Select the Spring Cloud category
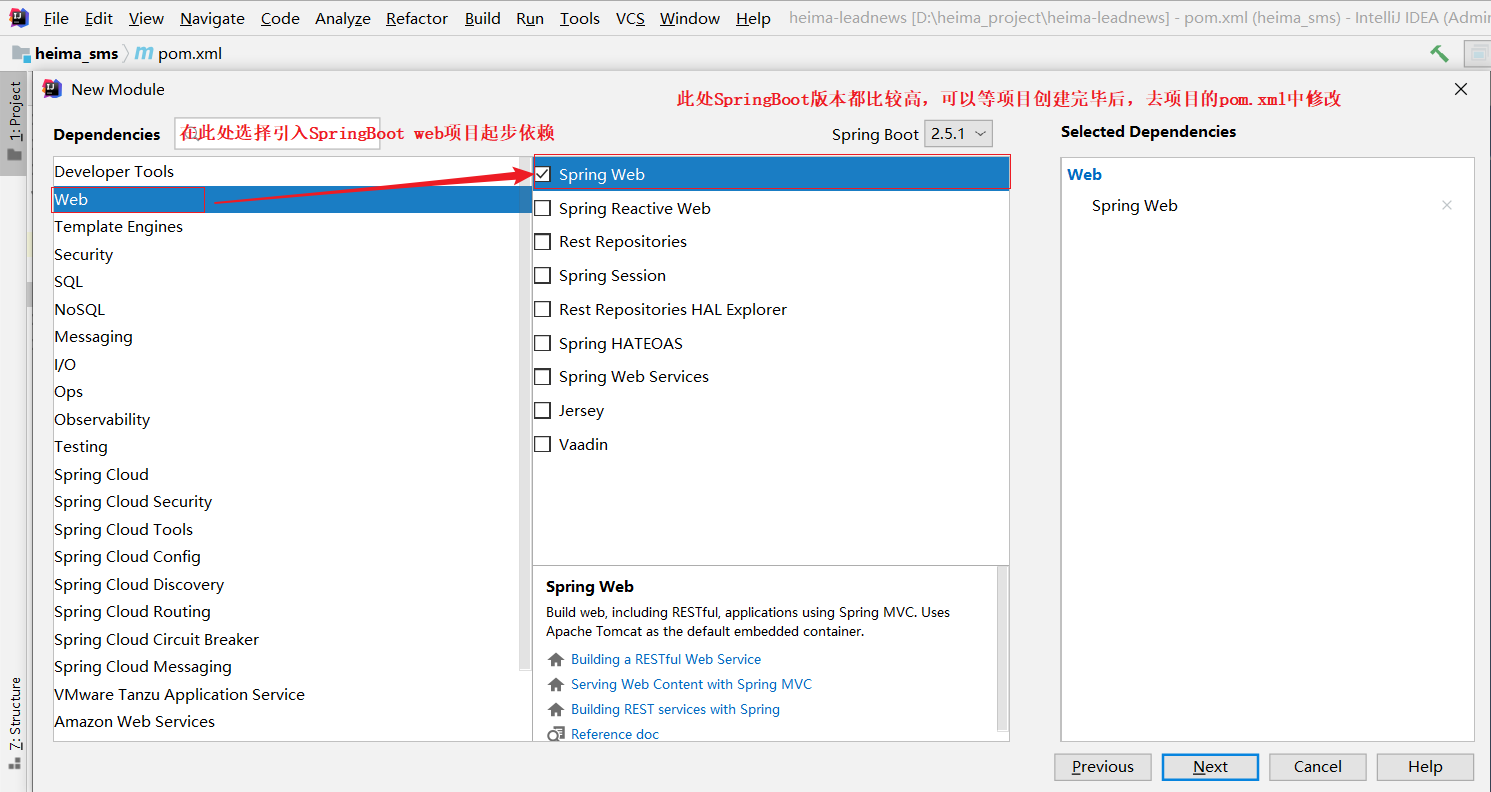 tap(286, 475)
